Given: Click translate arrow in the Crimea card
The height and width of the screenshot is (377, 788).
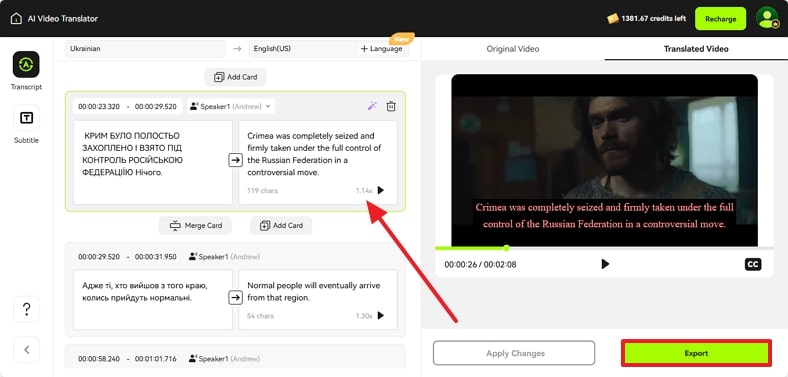Looking at the screenshot, I should click(235, 160).
